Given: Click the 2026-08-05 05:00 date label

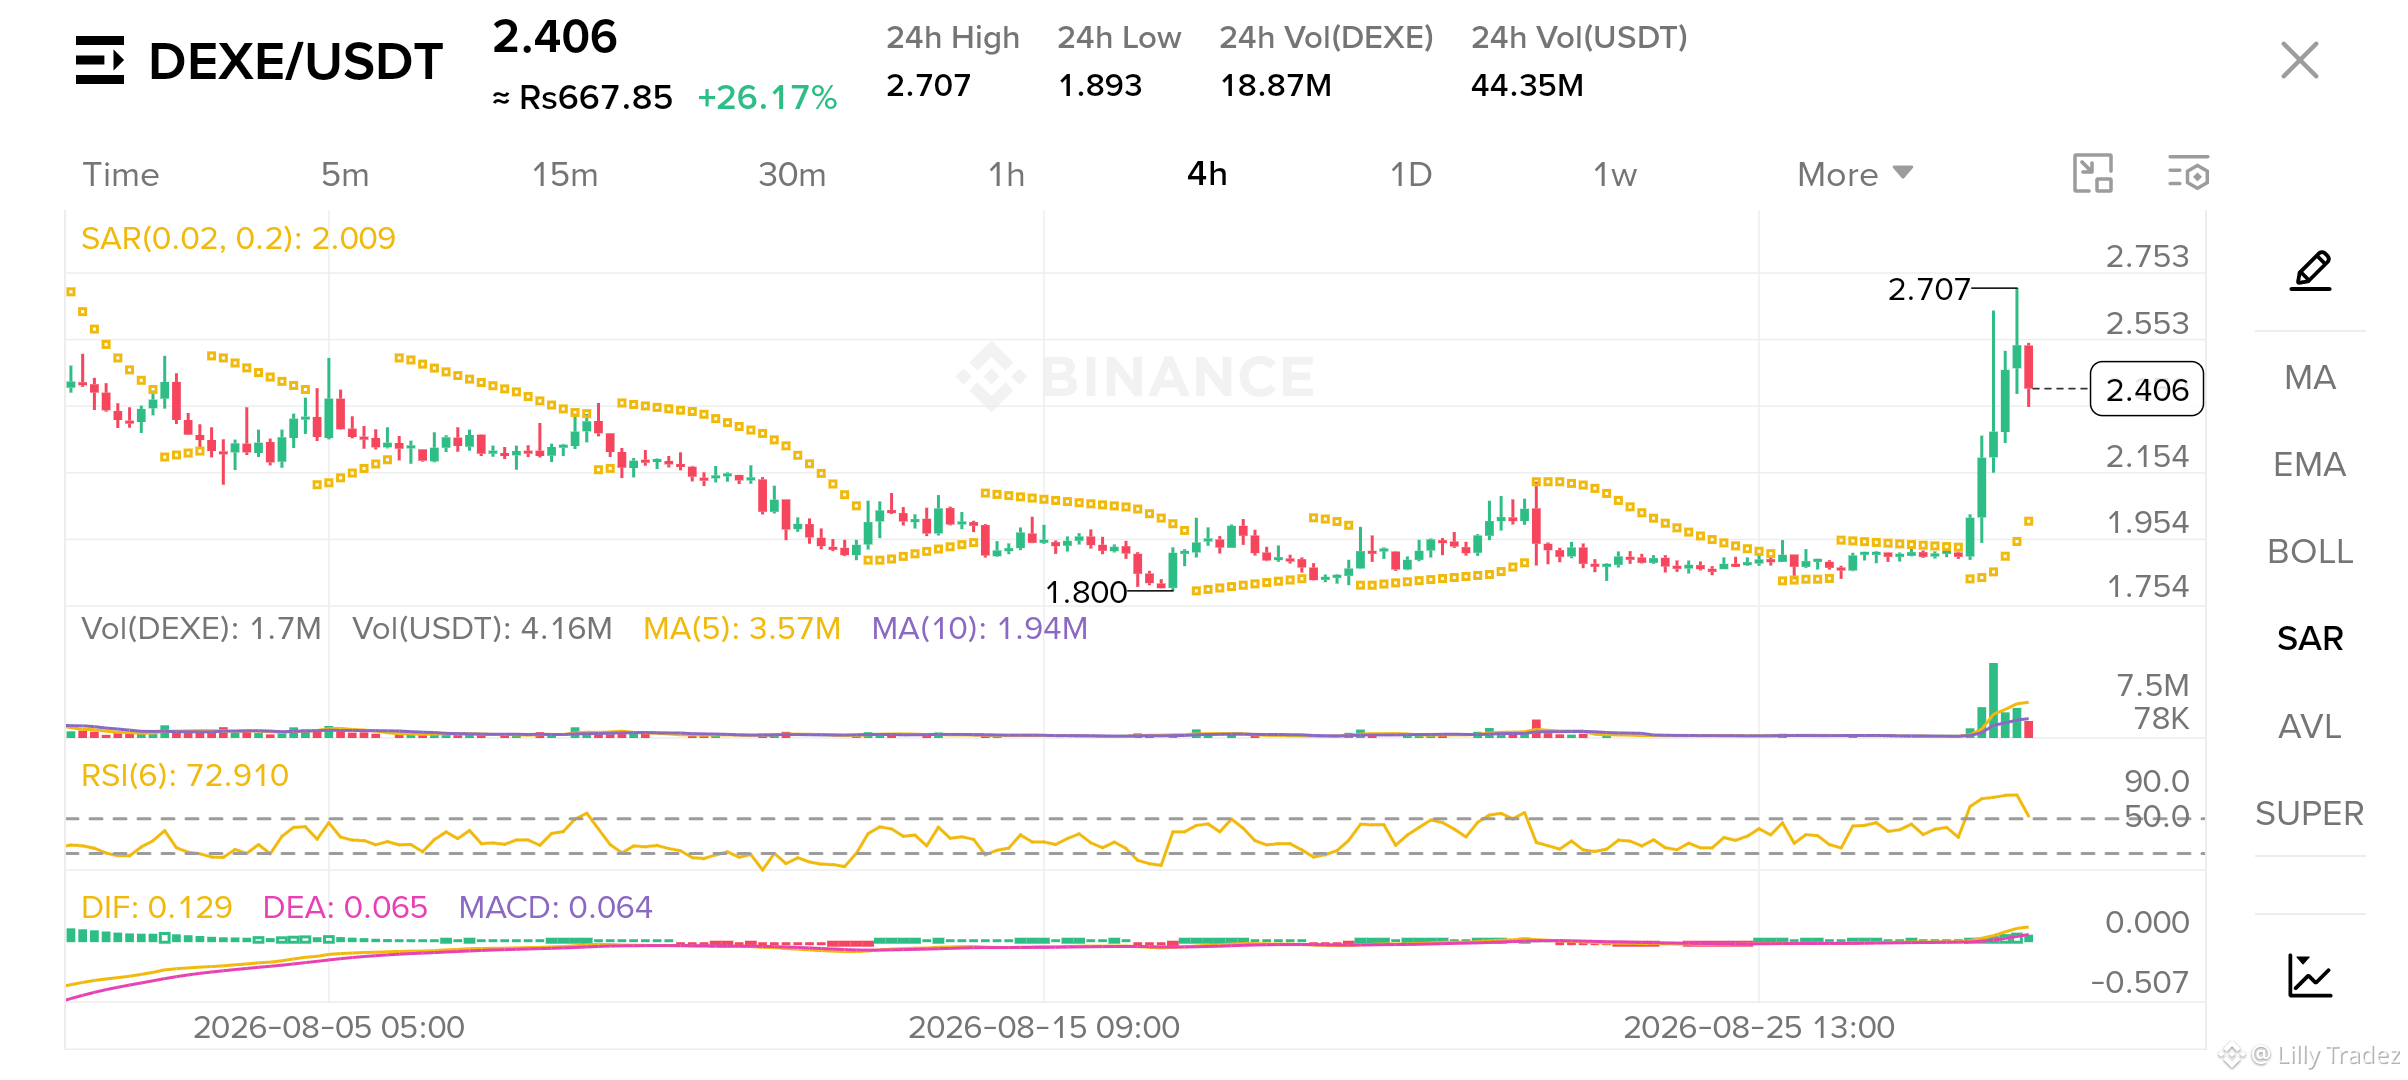Looking at the screenshot, I should (x=329, y=1027).
